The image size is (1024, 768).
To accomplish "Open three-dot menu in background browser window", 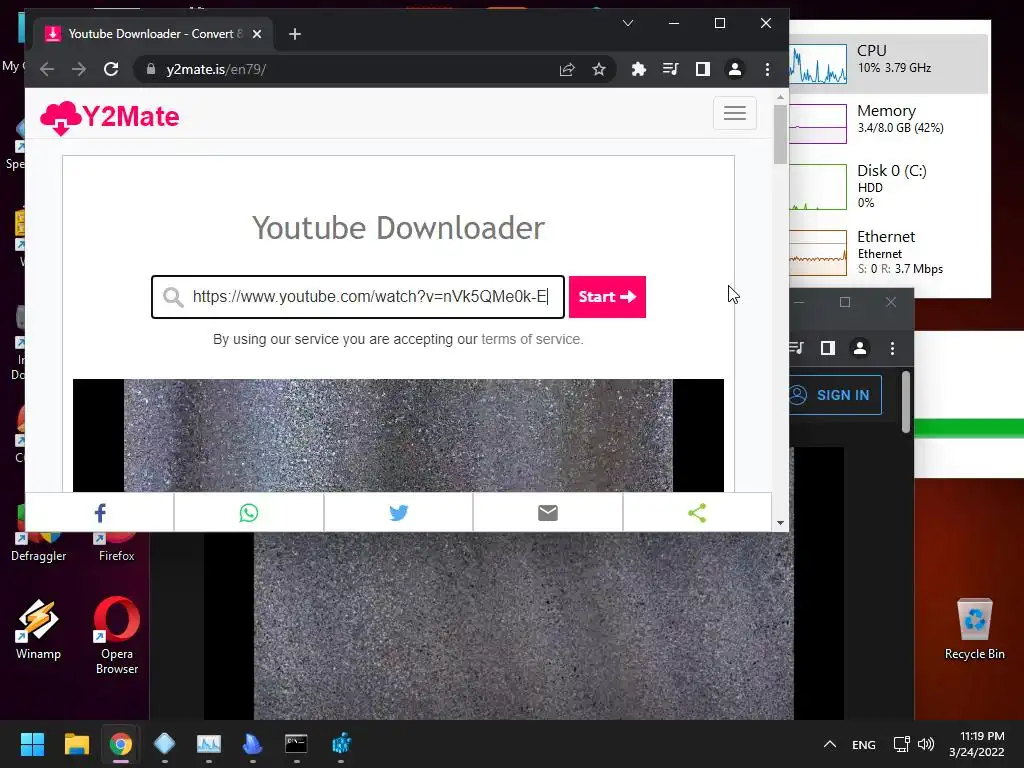I will pyautogui.click(x=892, y=349).
